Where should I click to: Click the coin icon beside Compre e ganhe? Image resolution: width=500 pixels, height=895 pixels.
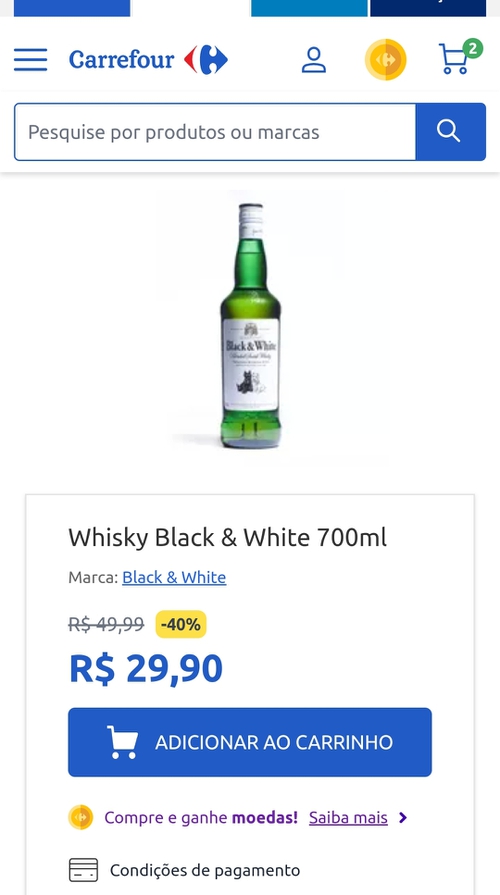coord(80,817)
